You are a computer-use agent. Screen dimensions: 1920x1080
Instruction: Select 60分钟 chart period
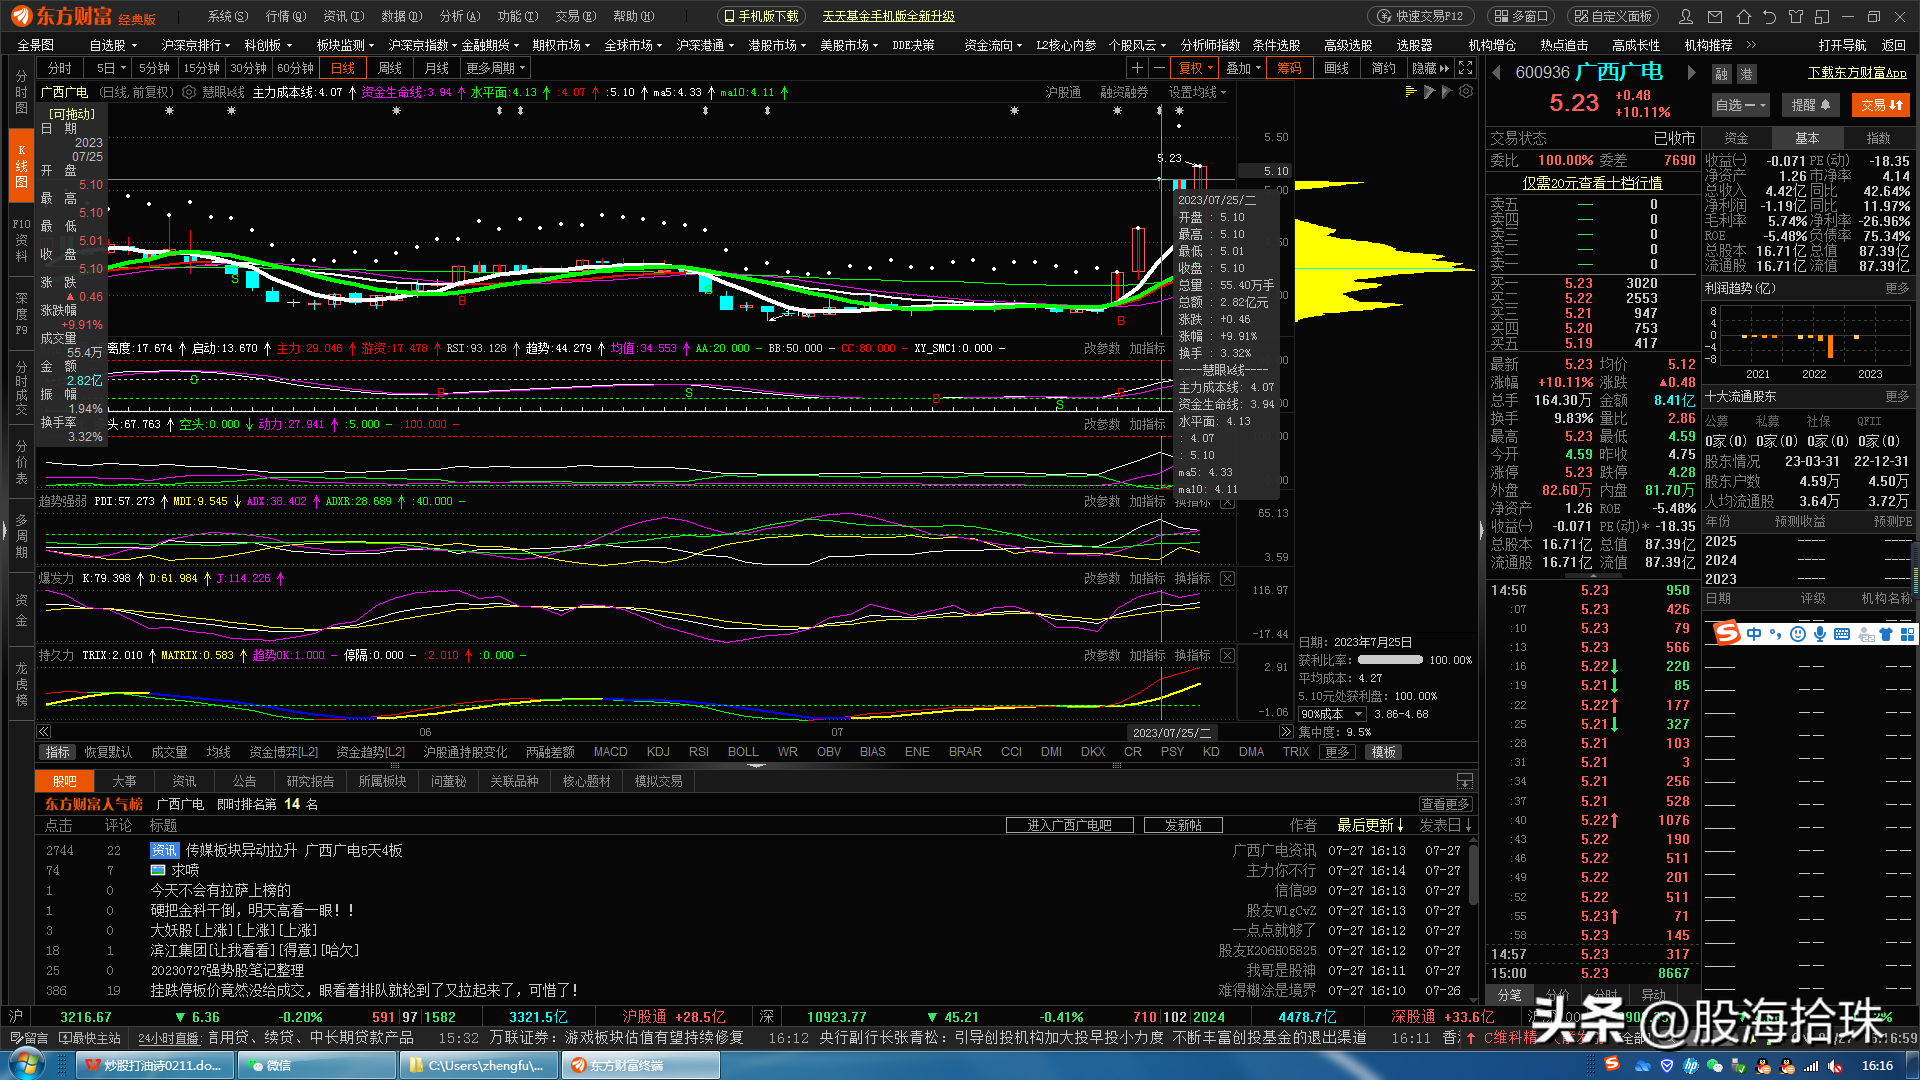(x=296, y=68)
